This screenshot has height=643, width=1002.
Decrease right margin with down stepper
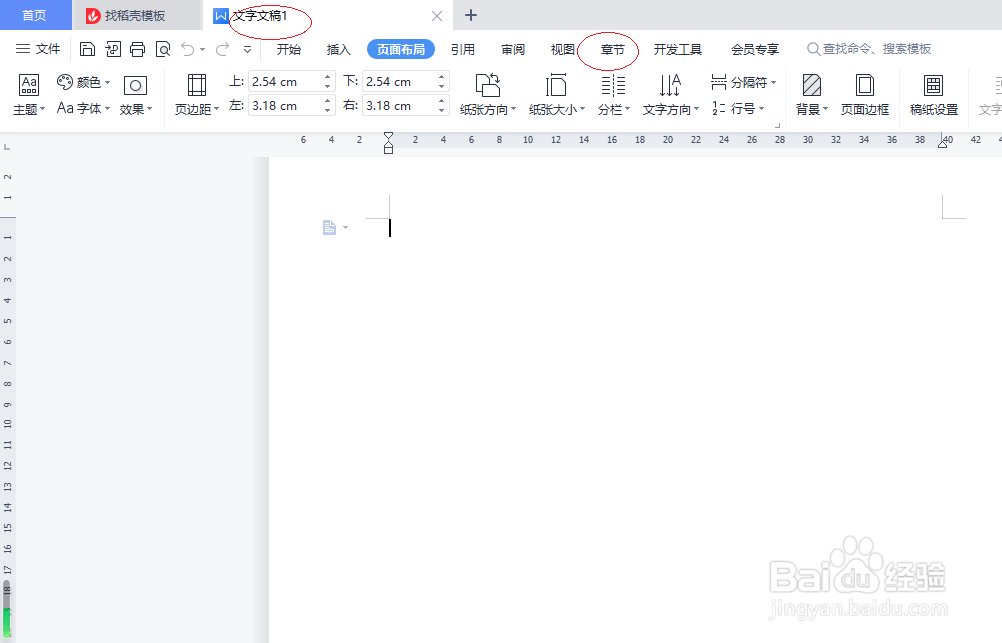(x=442, y=111)
